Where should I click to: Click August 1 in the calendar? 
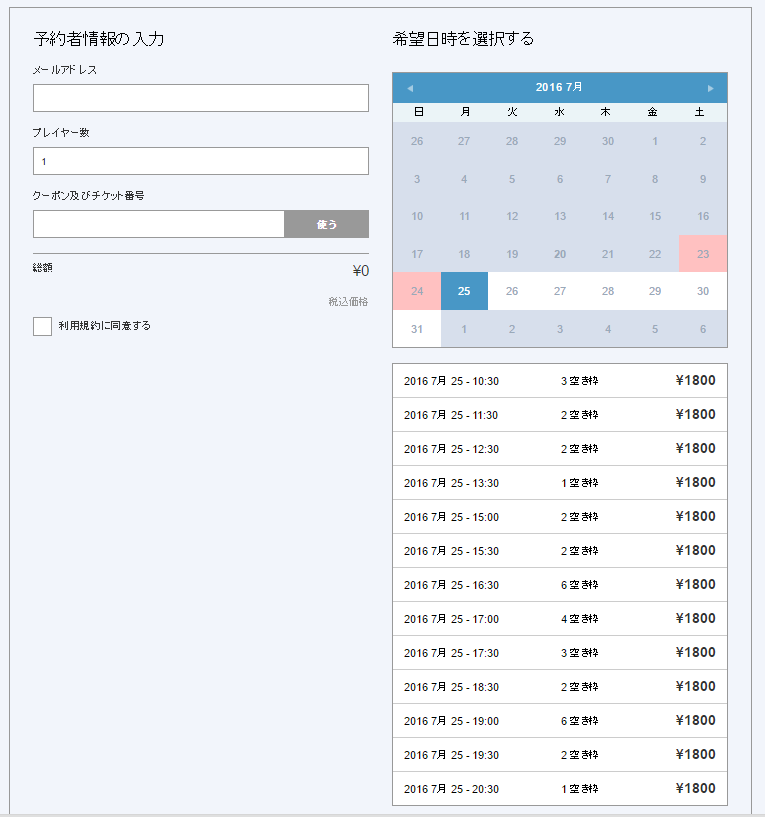(x=464, y=329)
